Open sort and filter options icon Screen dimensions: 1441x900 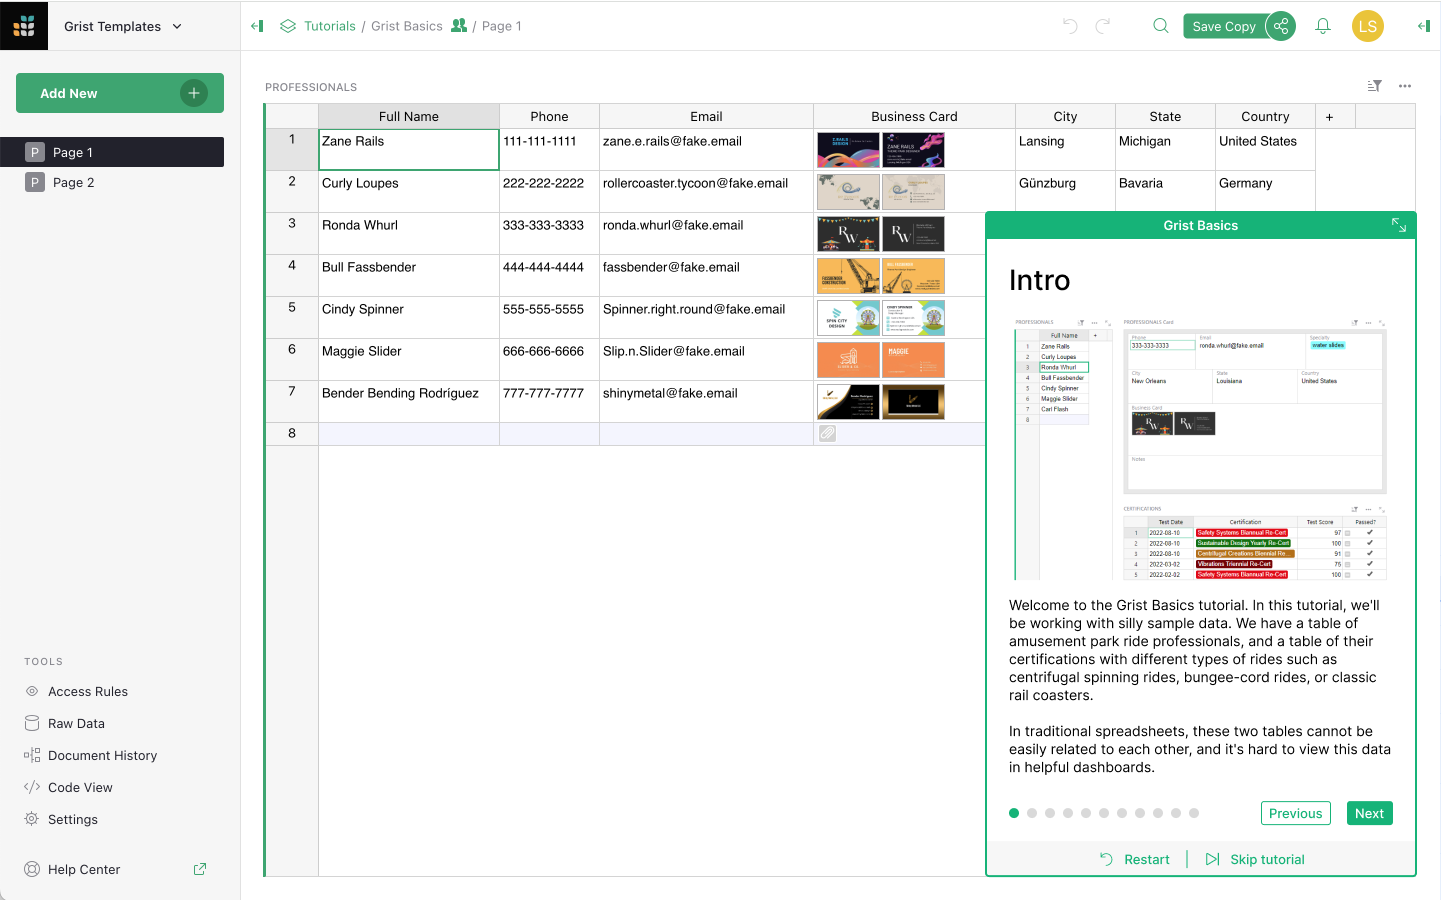point(1375,86)
